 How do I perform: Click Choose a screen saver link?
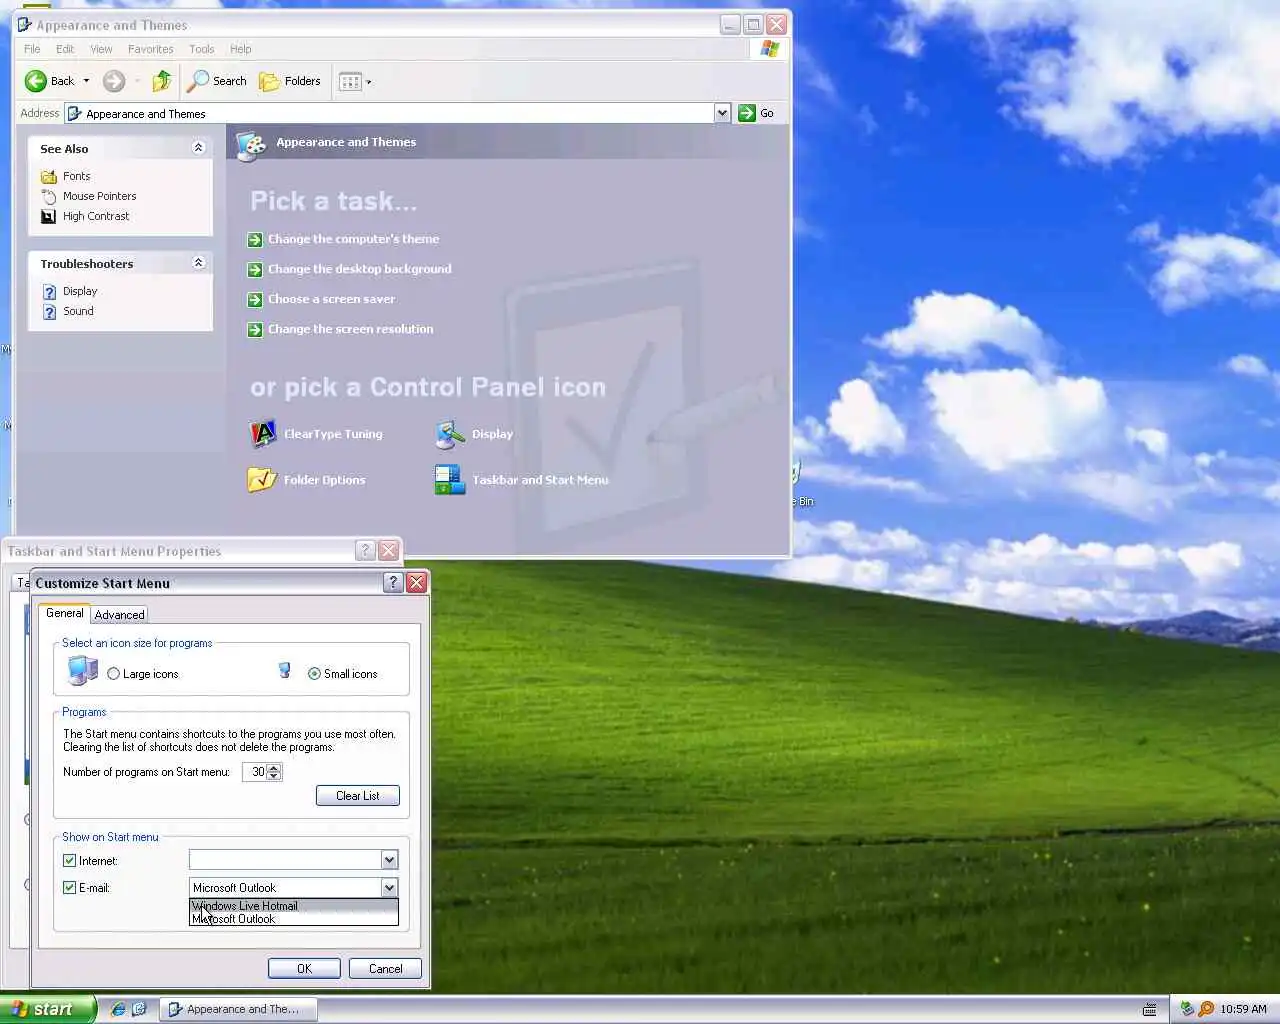tap(331, 300)
